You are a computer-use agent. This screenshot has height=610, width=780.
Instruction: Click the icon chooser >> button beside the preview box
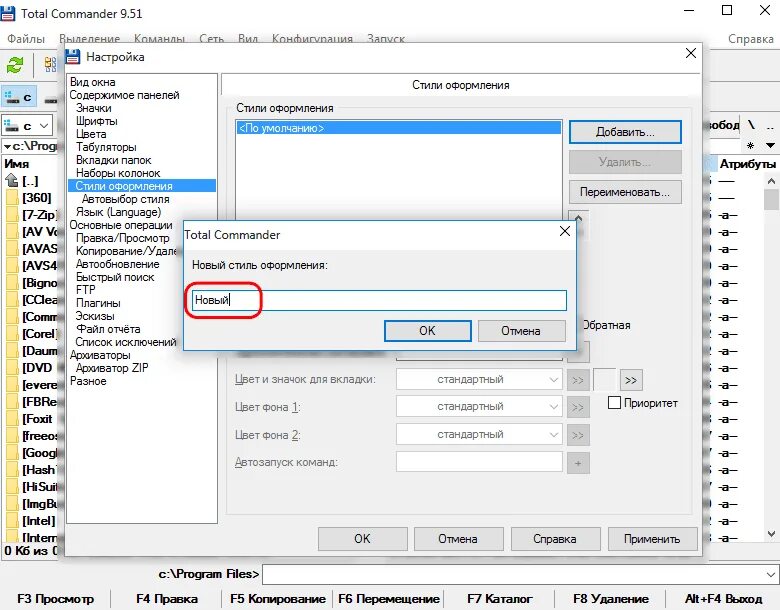tap(631, 381)
